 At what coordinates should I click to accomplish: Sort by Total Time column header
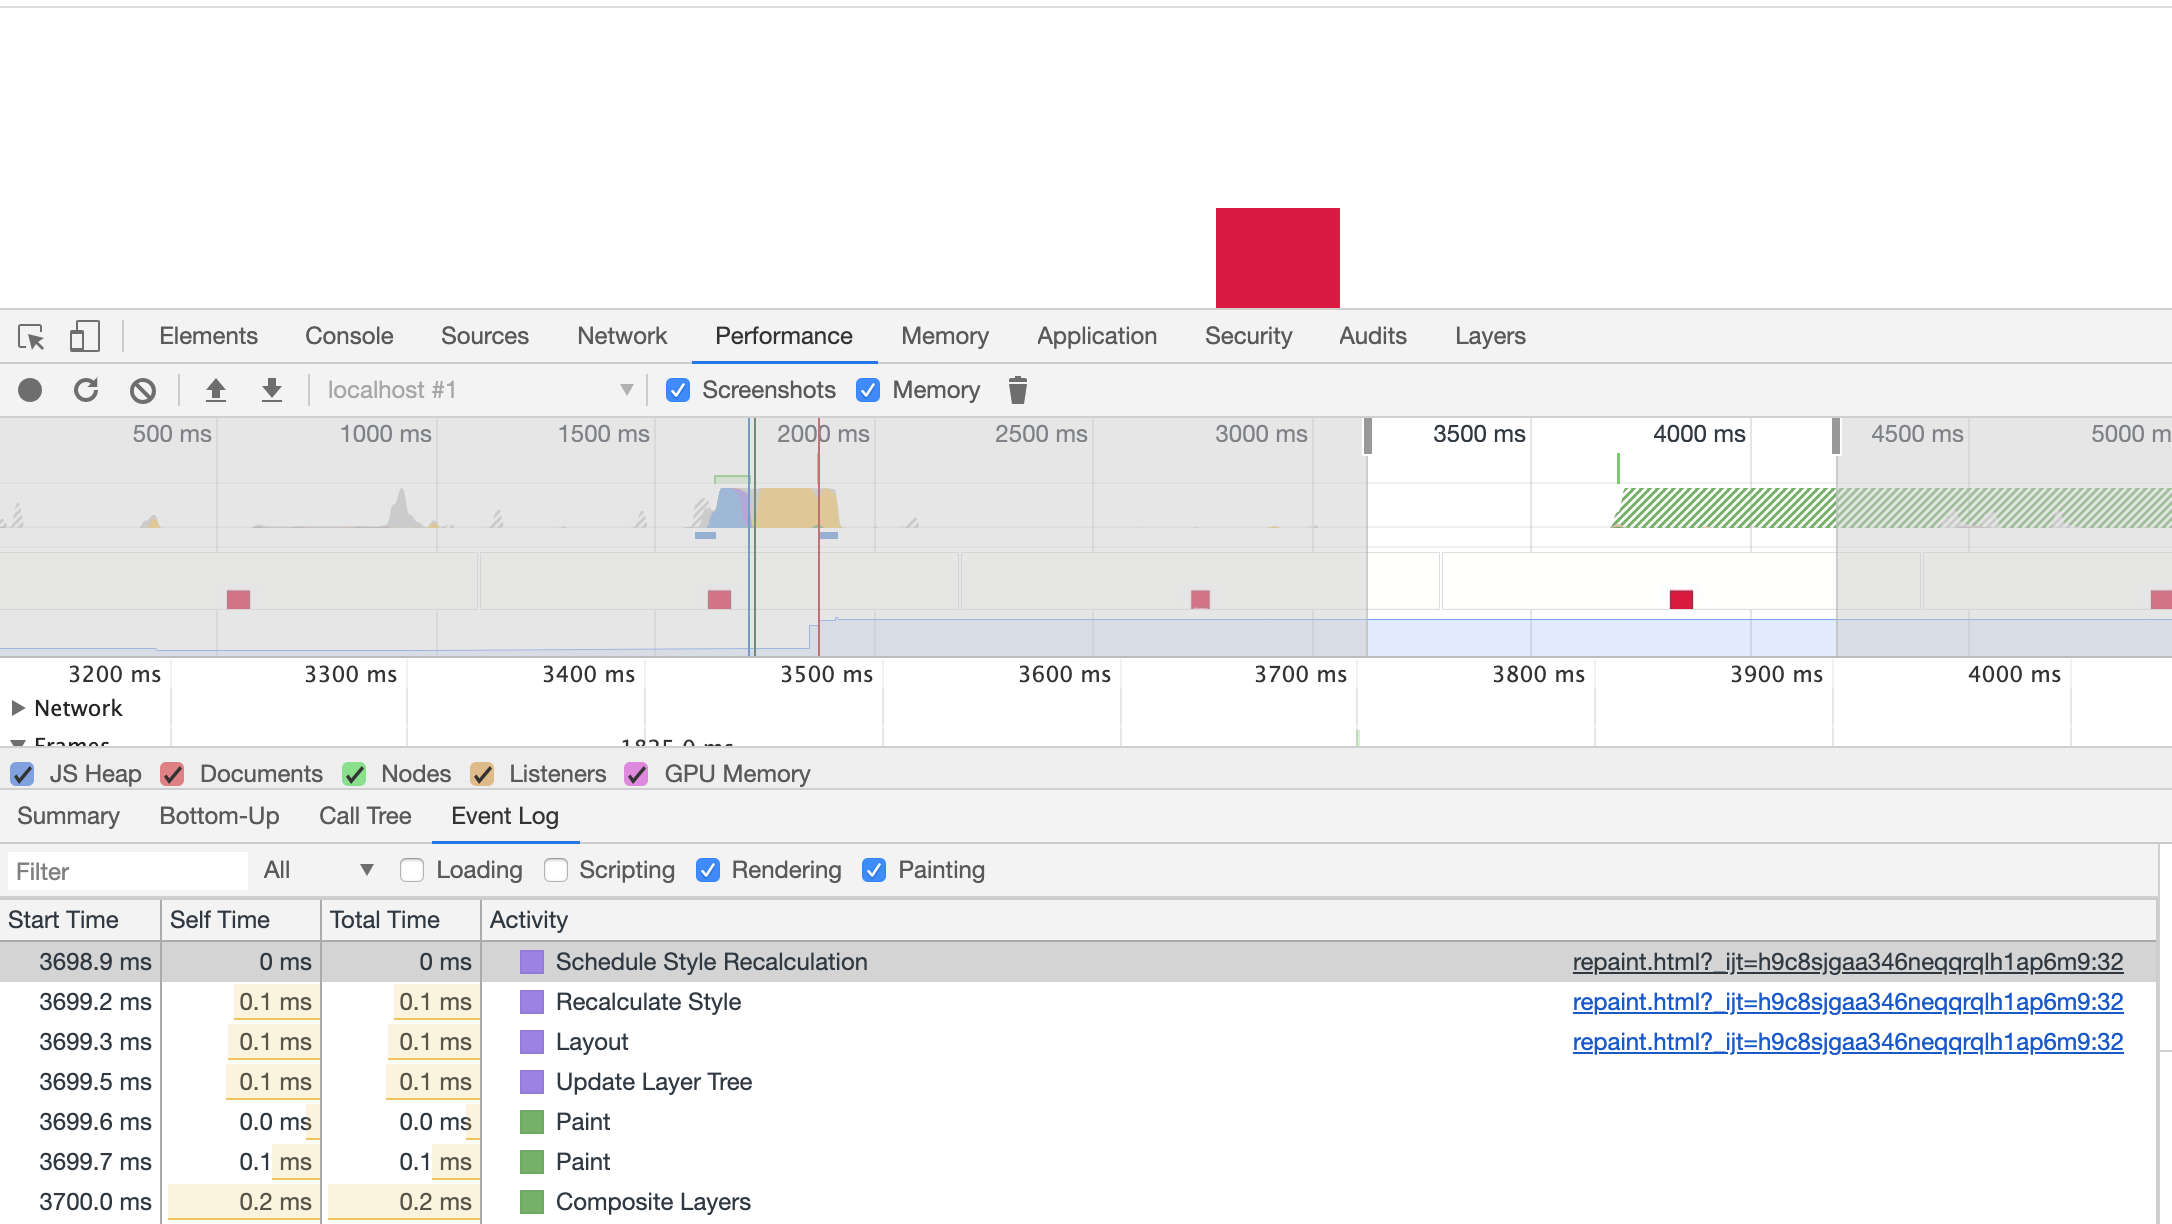pyautogui.click(x=401, y=920)
